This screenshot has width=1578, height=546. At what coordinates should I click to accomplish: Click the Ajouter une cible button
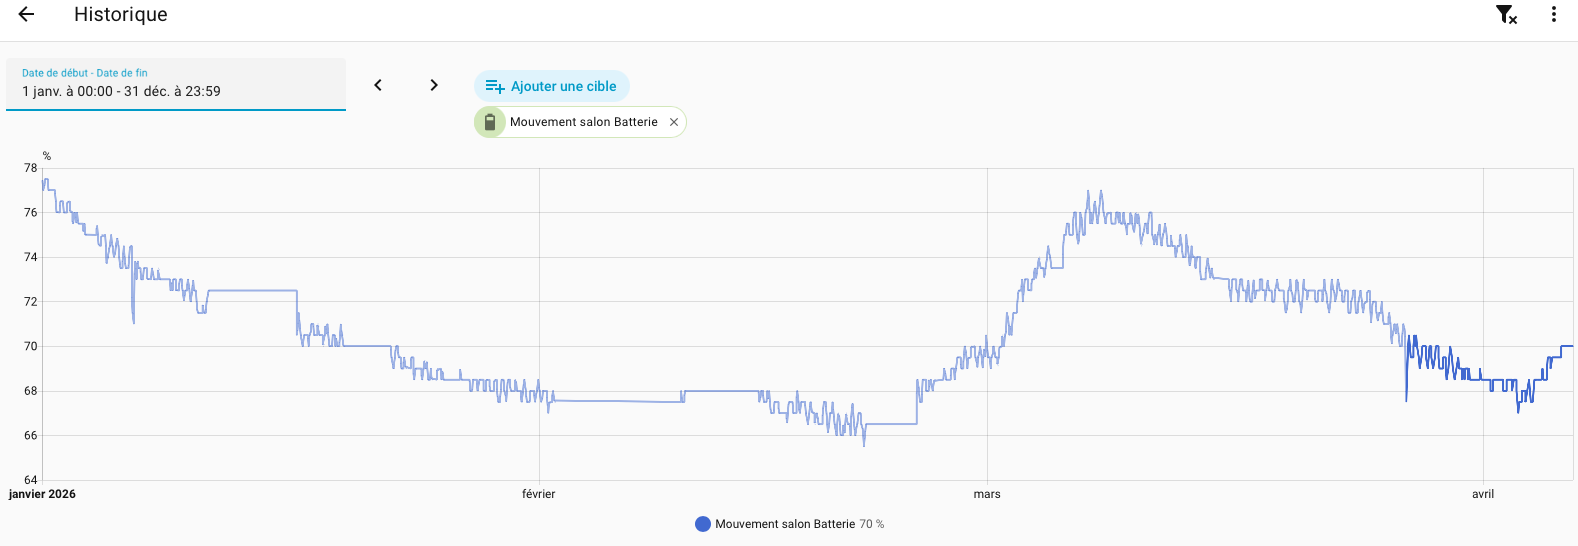(551, 86)
